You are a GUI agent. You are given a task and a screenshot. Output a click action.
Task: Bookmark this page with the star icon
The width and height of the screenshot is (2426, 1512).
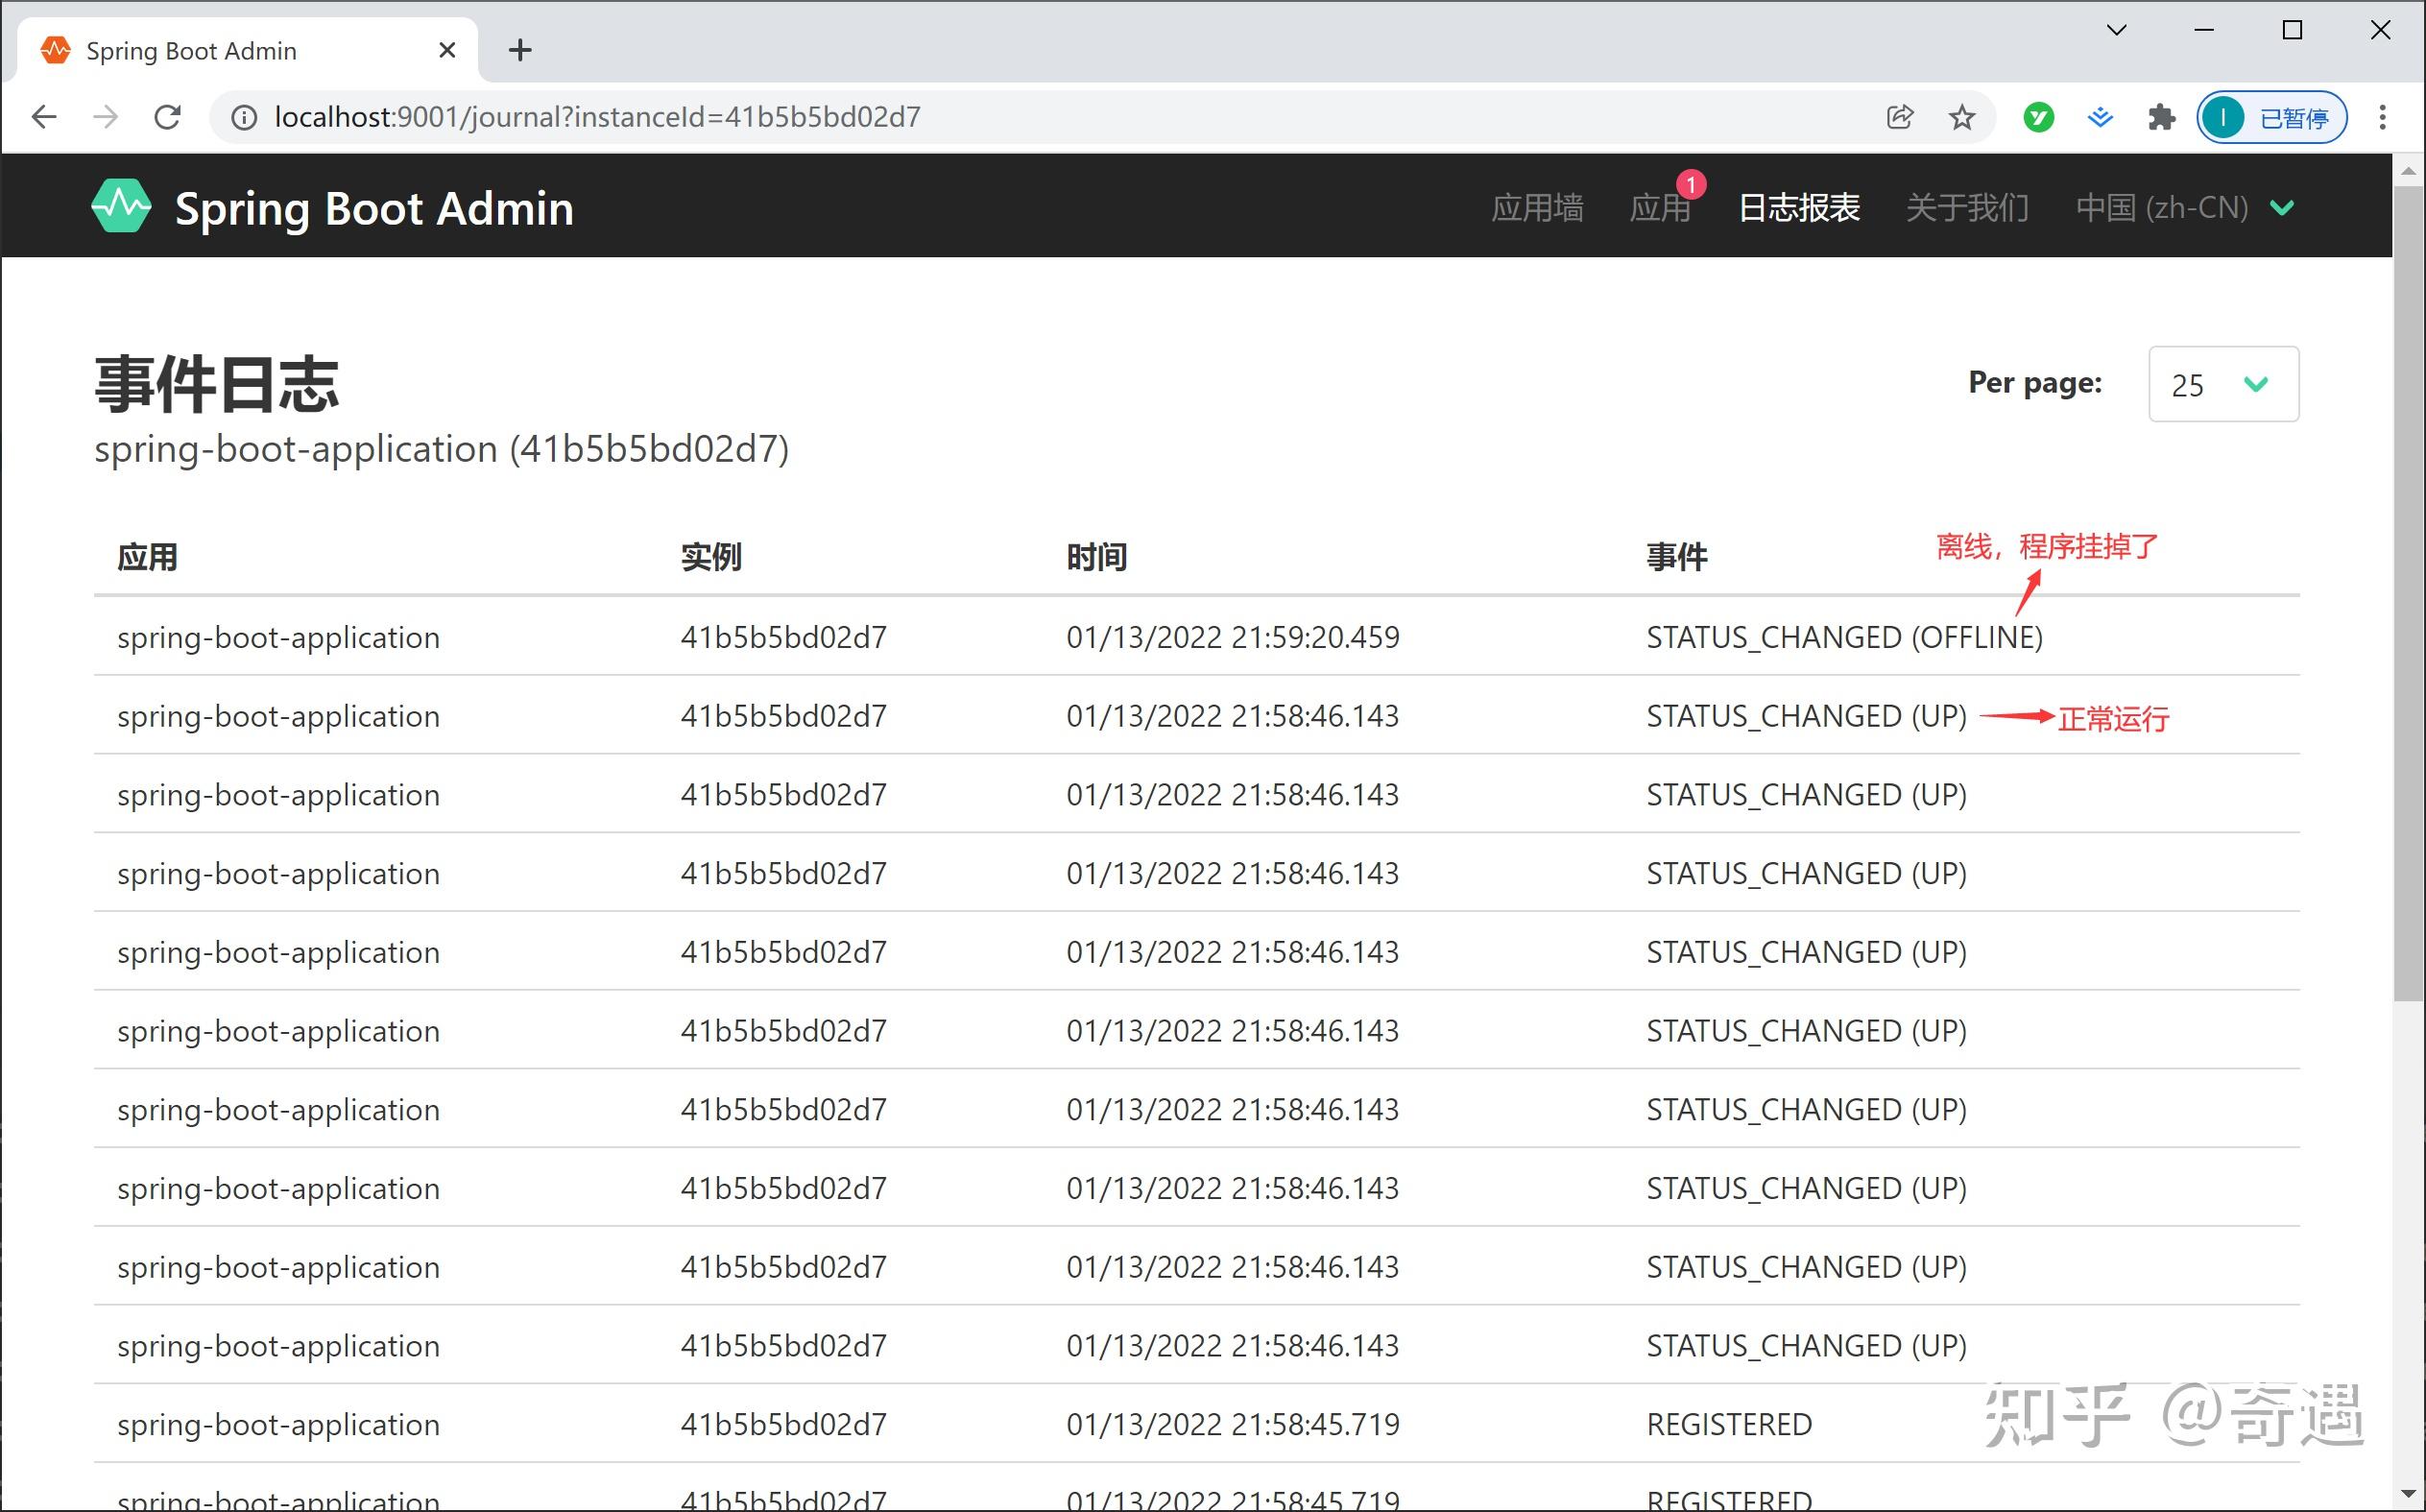click(1962, 117)
